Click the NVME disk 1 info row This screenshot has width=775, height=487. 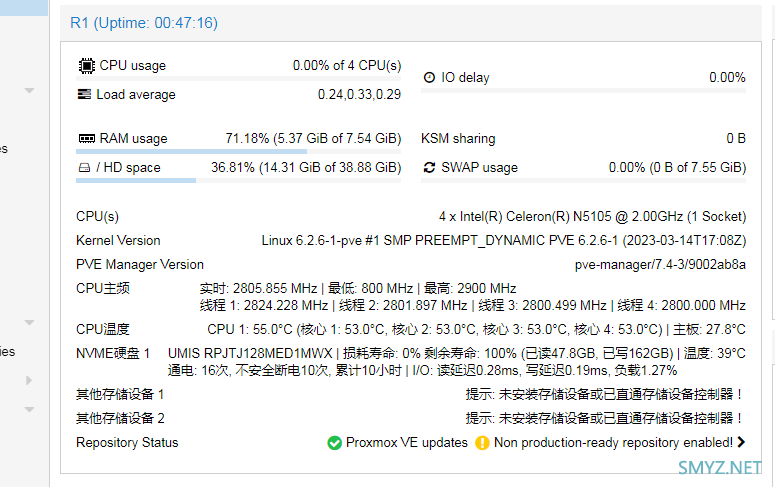[x=411, y=362]
